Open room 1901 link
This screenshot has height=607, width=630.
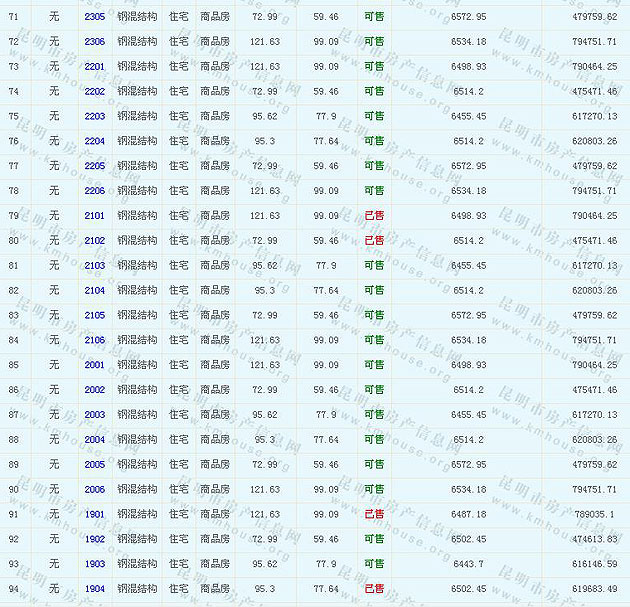94,514
